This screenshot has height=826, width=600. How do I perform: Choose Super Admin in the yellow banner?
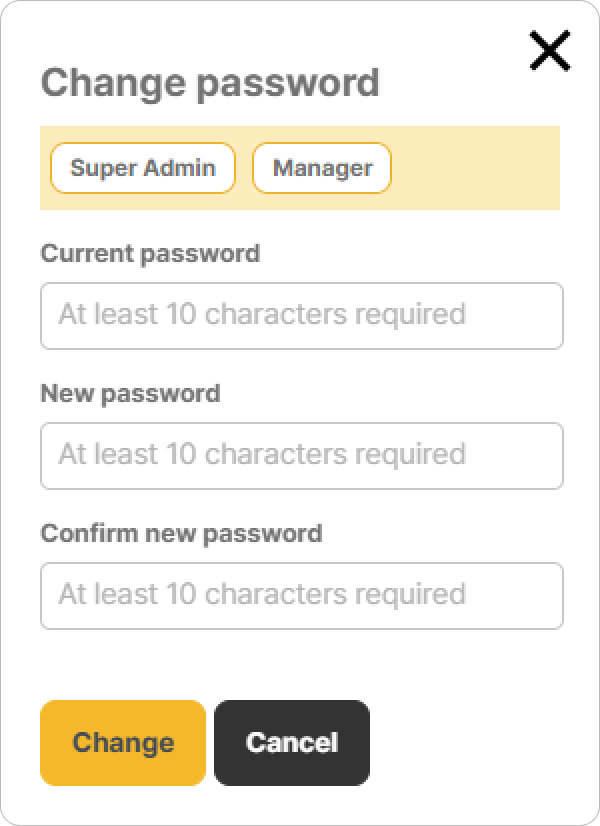point(143,168)
